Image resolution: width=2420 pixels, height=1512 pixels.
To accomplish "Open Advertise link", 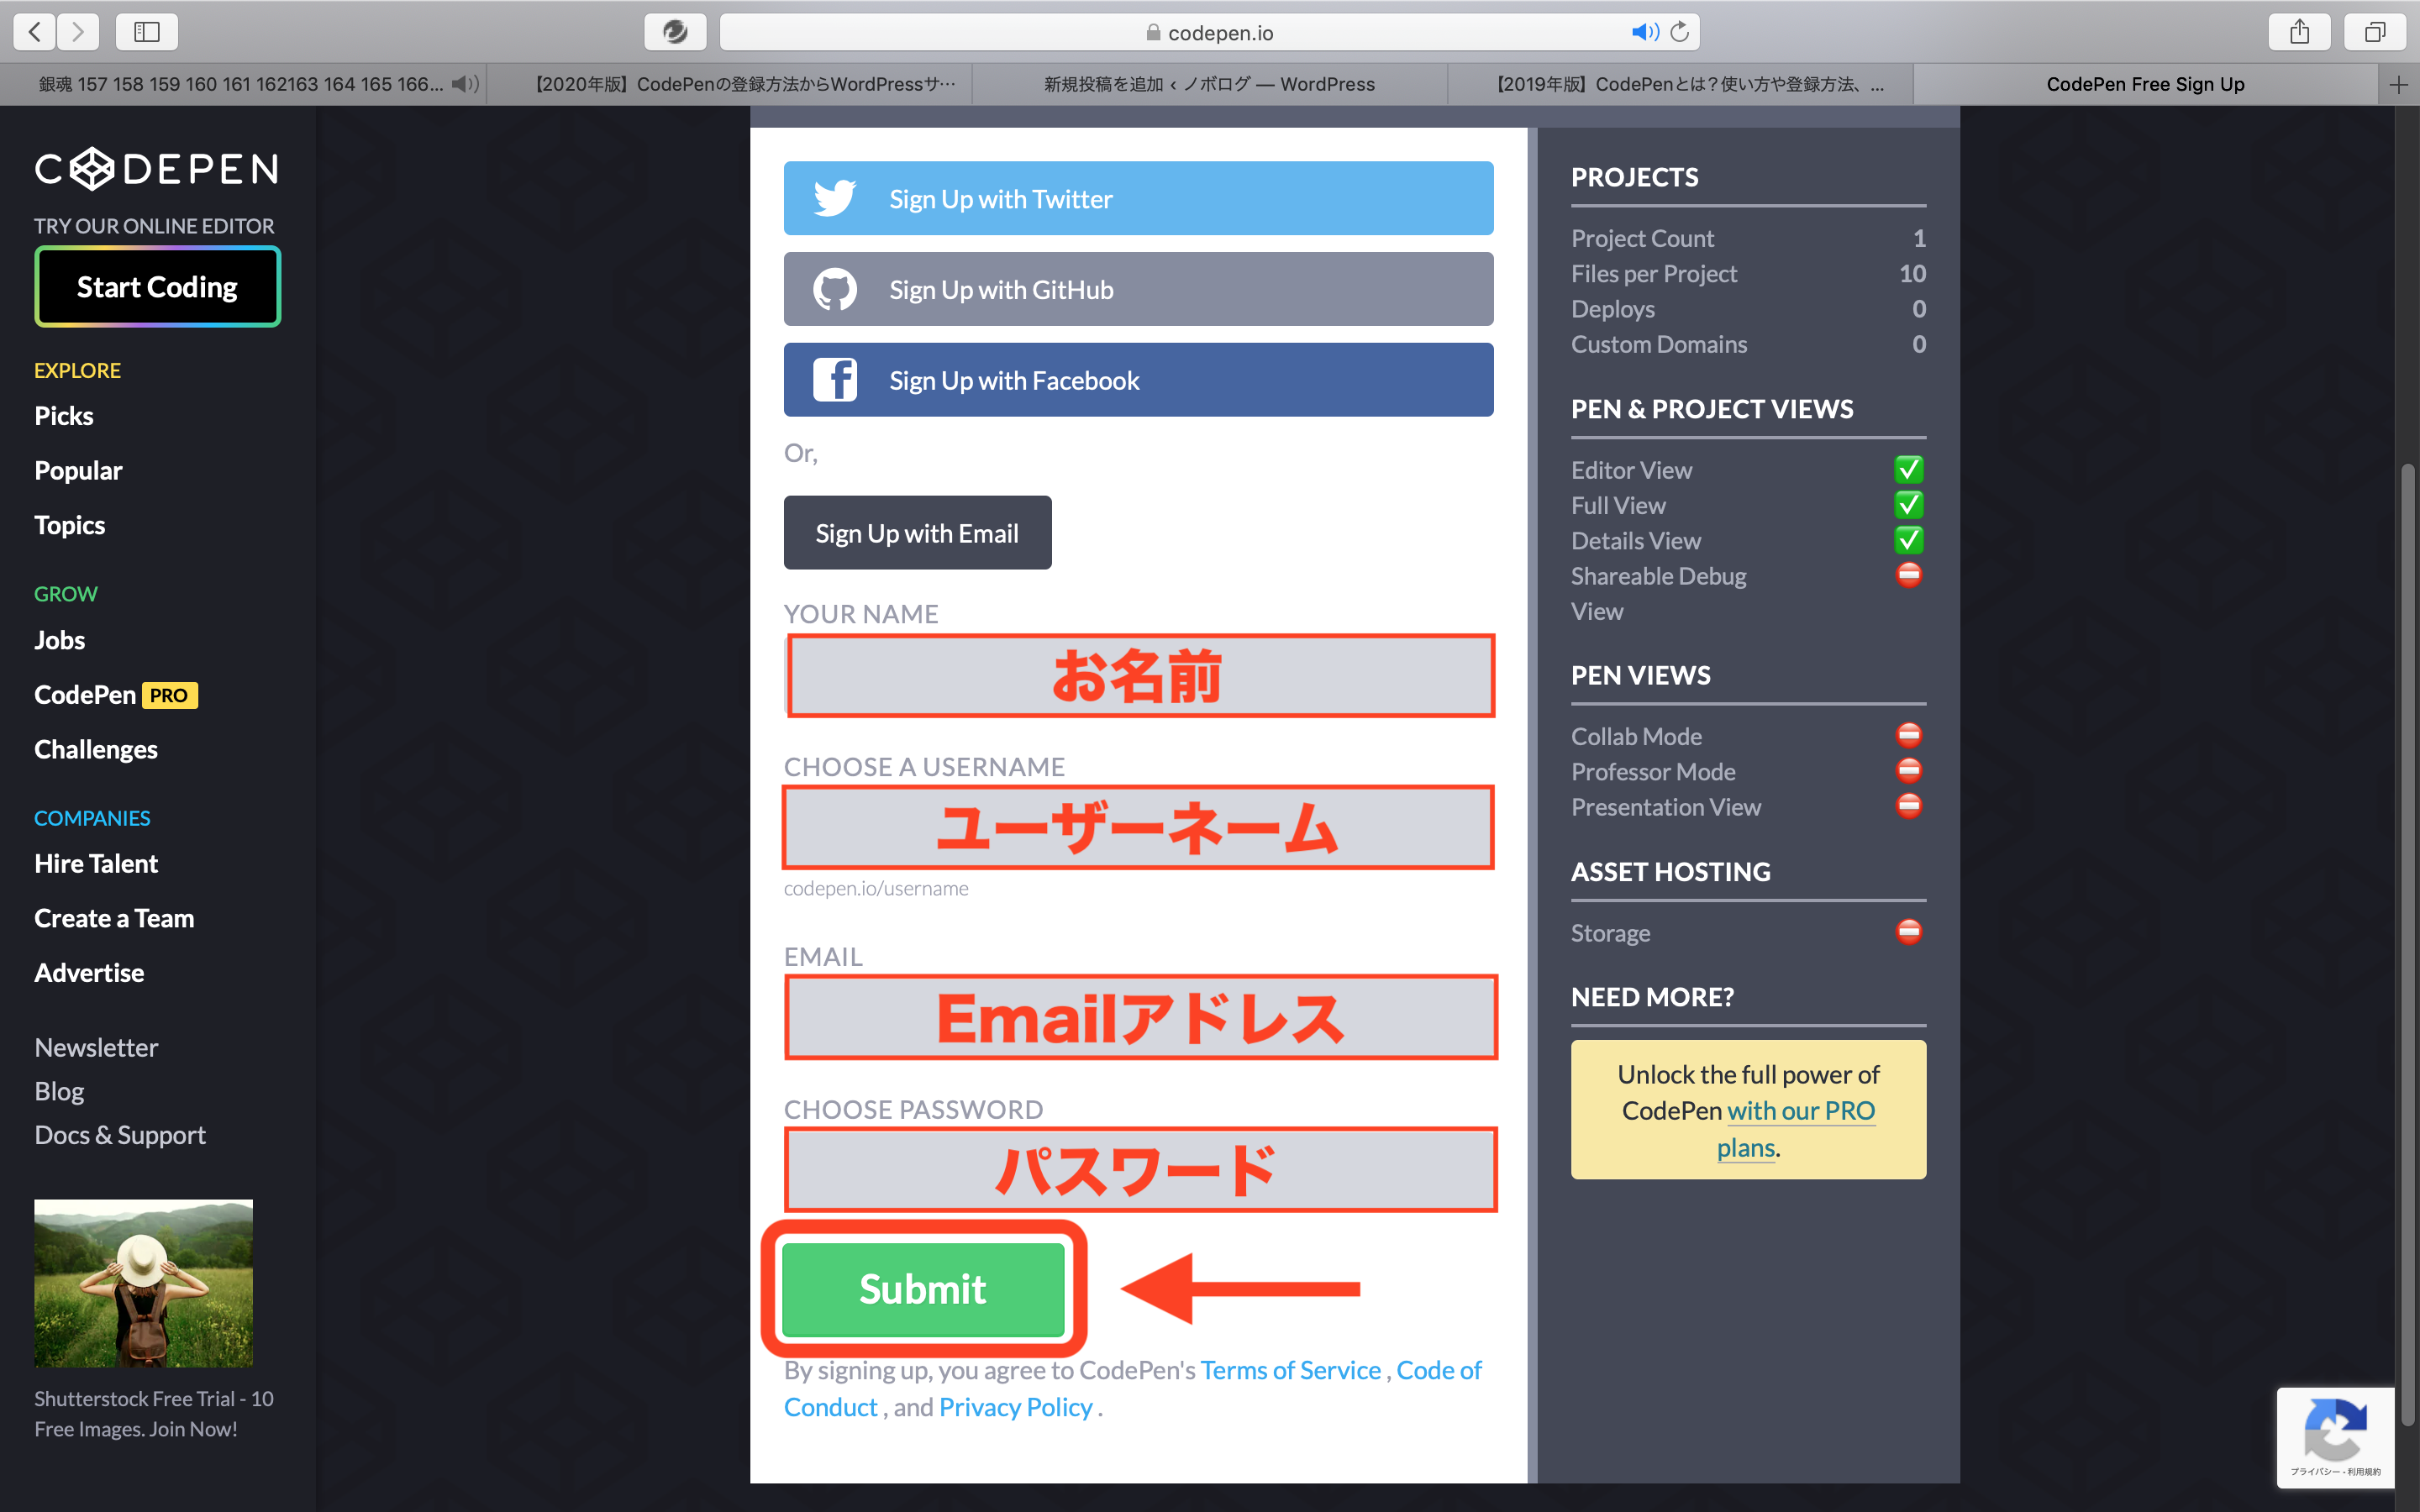I will [x=89, y=973].
